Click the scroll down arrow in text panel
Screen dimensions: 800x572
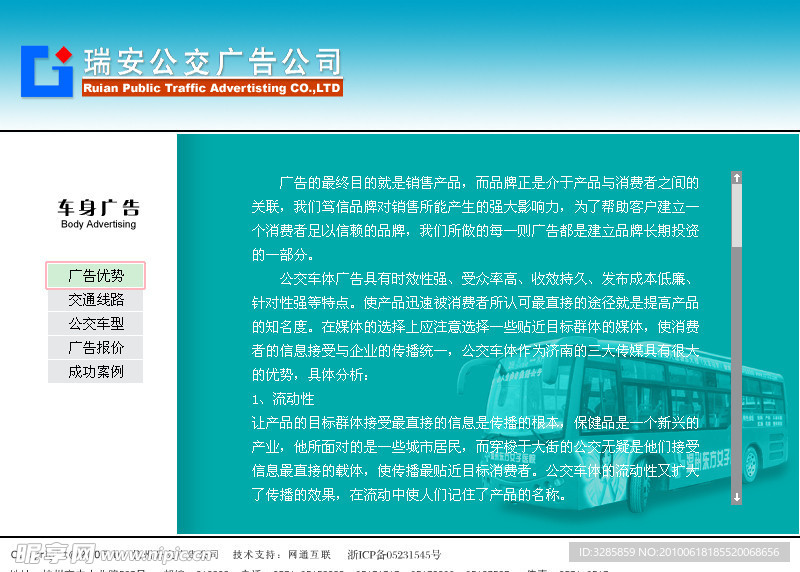736,497
